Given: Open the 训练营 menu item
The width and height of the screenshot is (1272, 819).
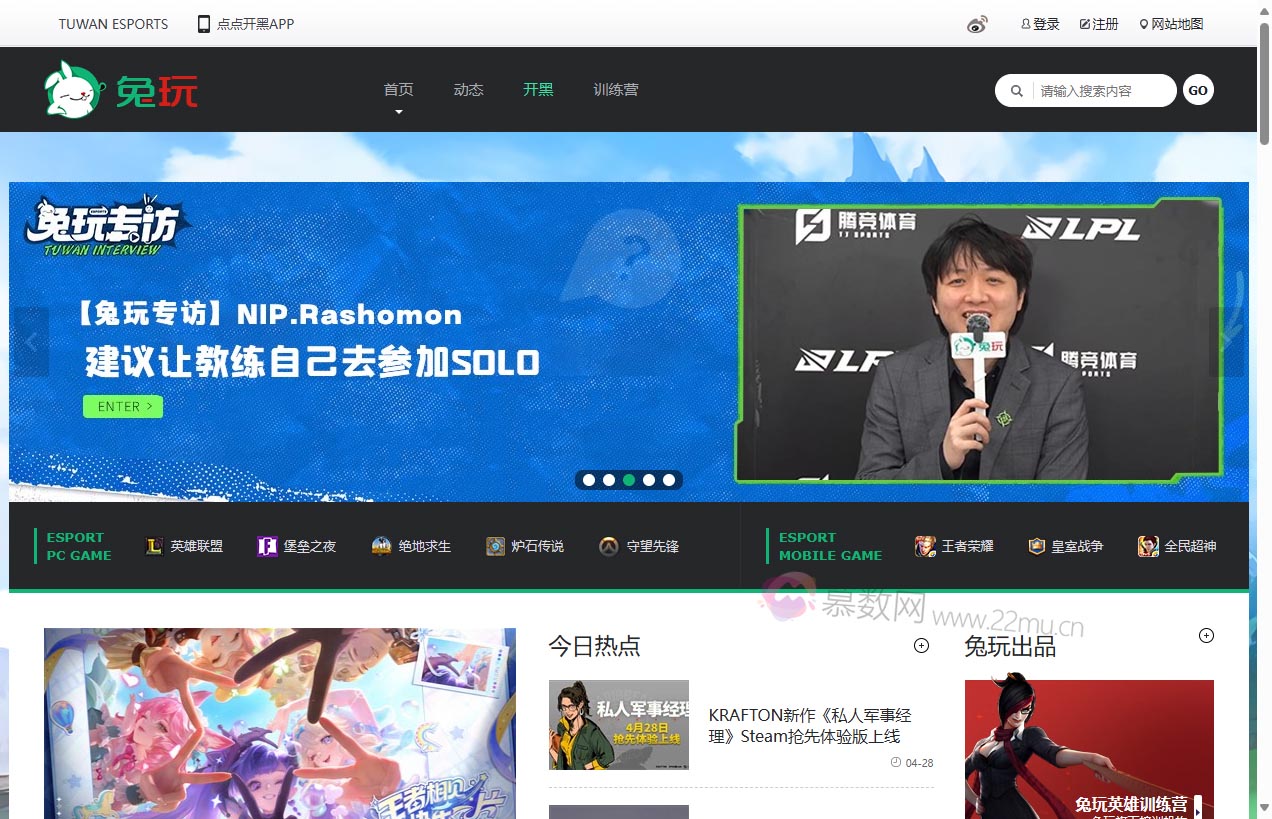Looking at the screenshot, I should pyautogui.click(x=617, y=88).
